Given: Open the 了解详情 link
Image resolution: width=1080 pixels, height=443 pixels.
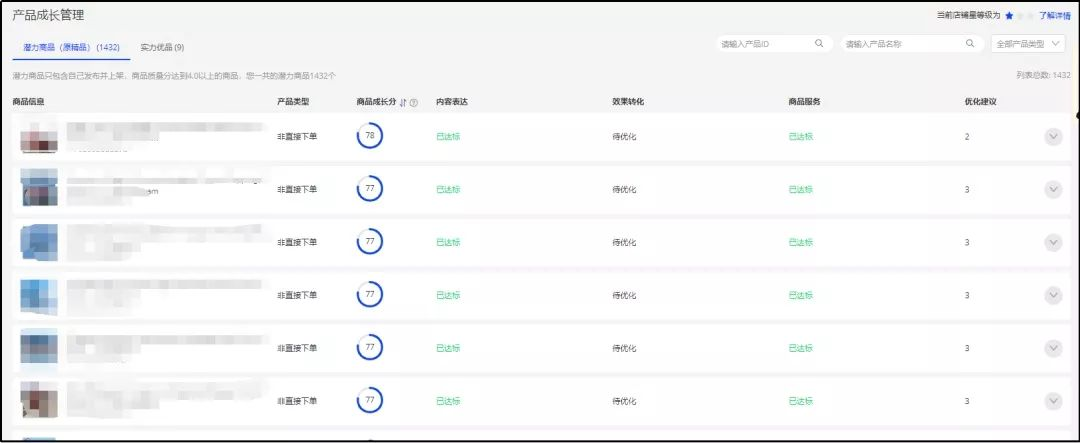Looking at the screenshot, I should click(1054, 16).
